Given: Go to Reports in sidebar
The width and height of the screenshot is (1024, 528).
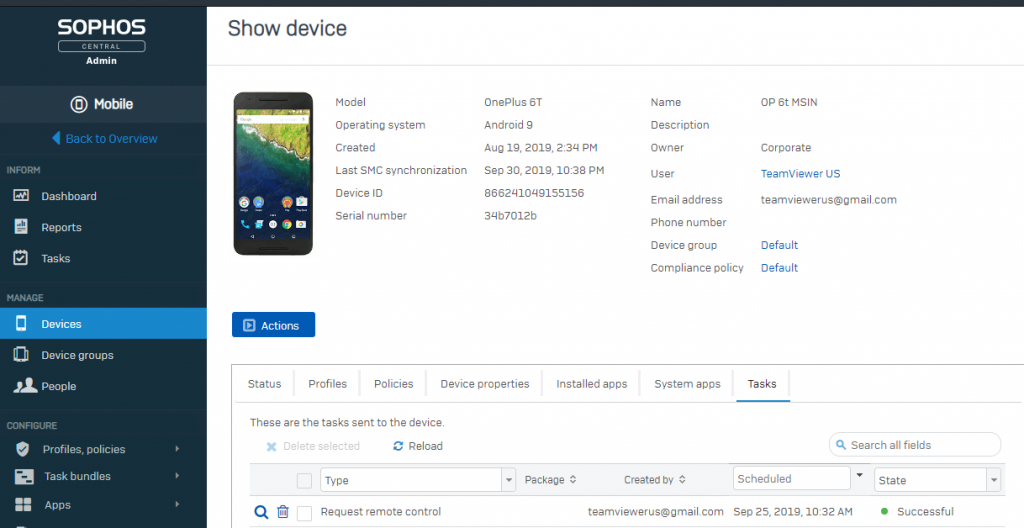Looking at the screenshot, I should click(61, 227).
